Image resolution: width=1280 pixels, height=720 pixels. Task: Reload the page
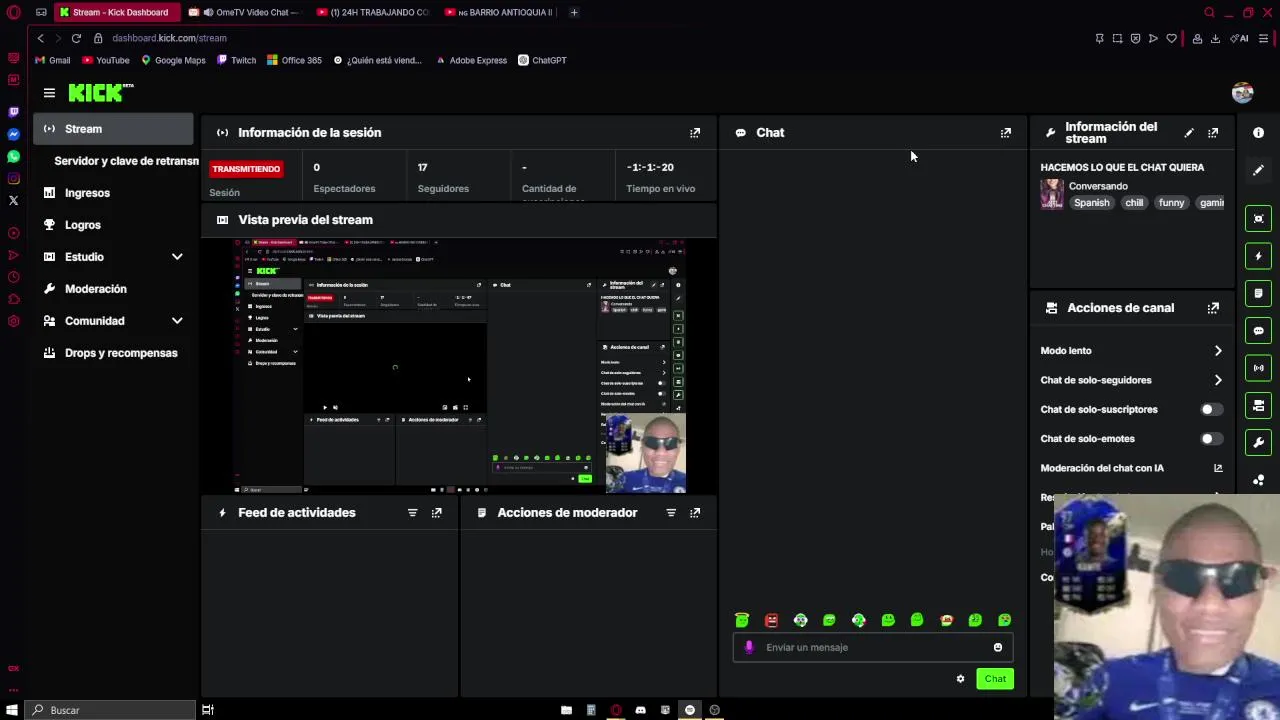point(76,38)
